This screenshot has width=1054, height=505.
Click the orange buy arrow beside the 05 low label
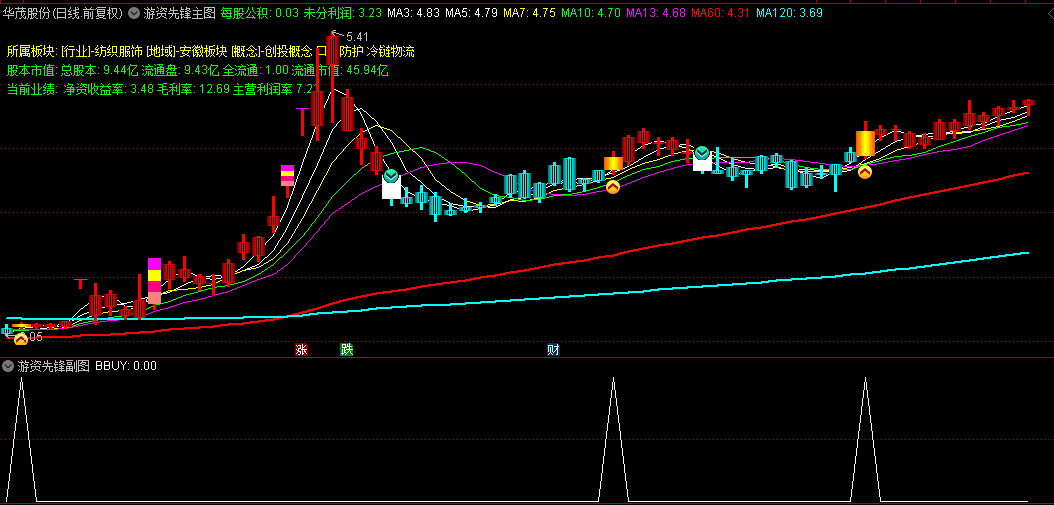point(21,338)
